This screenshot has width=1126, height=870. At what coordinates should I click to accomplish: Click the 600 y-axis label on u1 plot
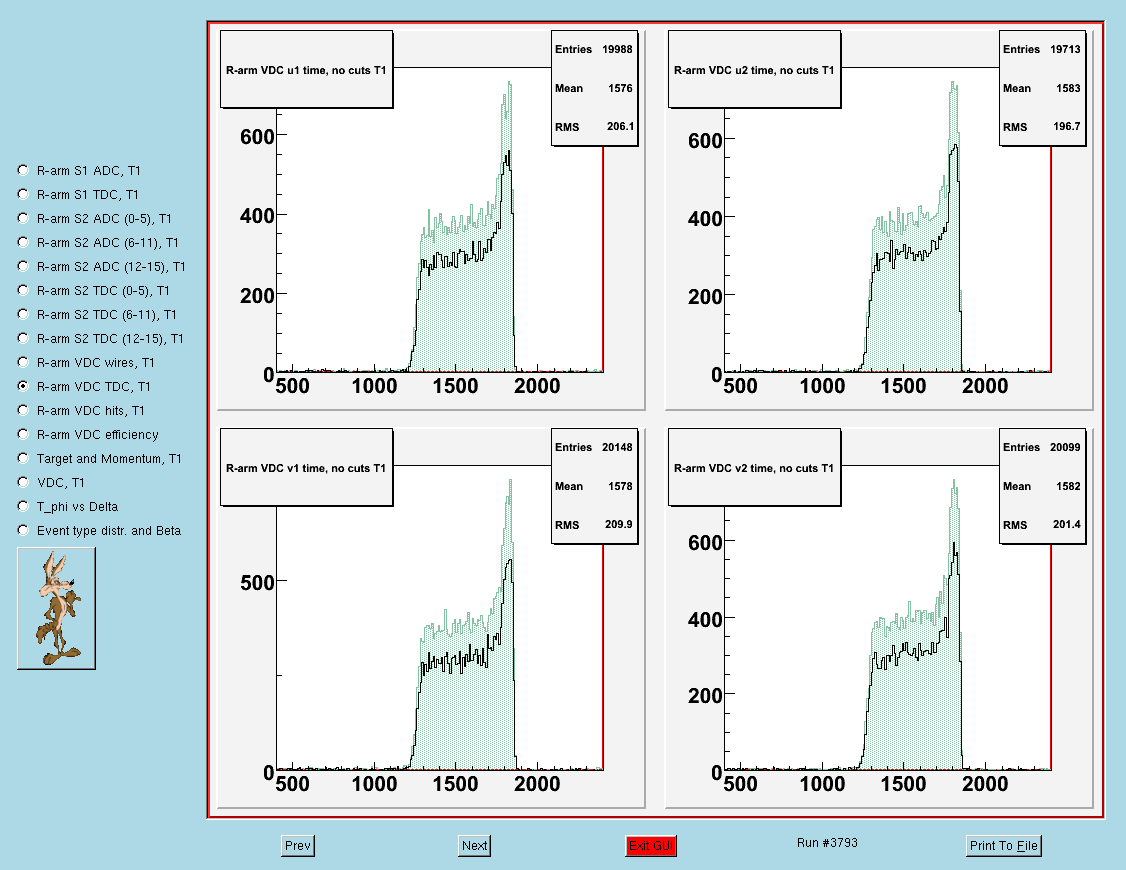click(x=257, y=136)
